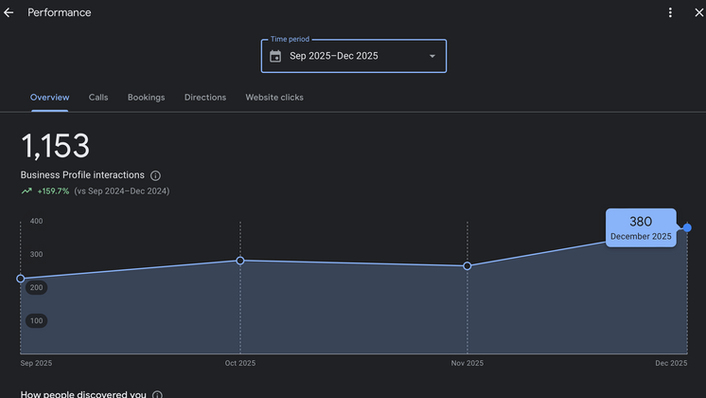Select the October 2025 data point
706x398 pixels.
tap(240, 261)
